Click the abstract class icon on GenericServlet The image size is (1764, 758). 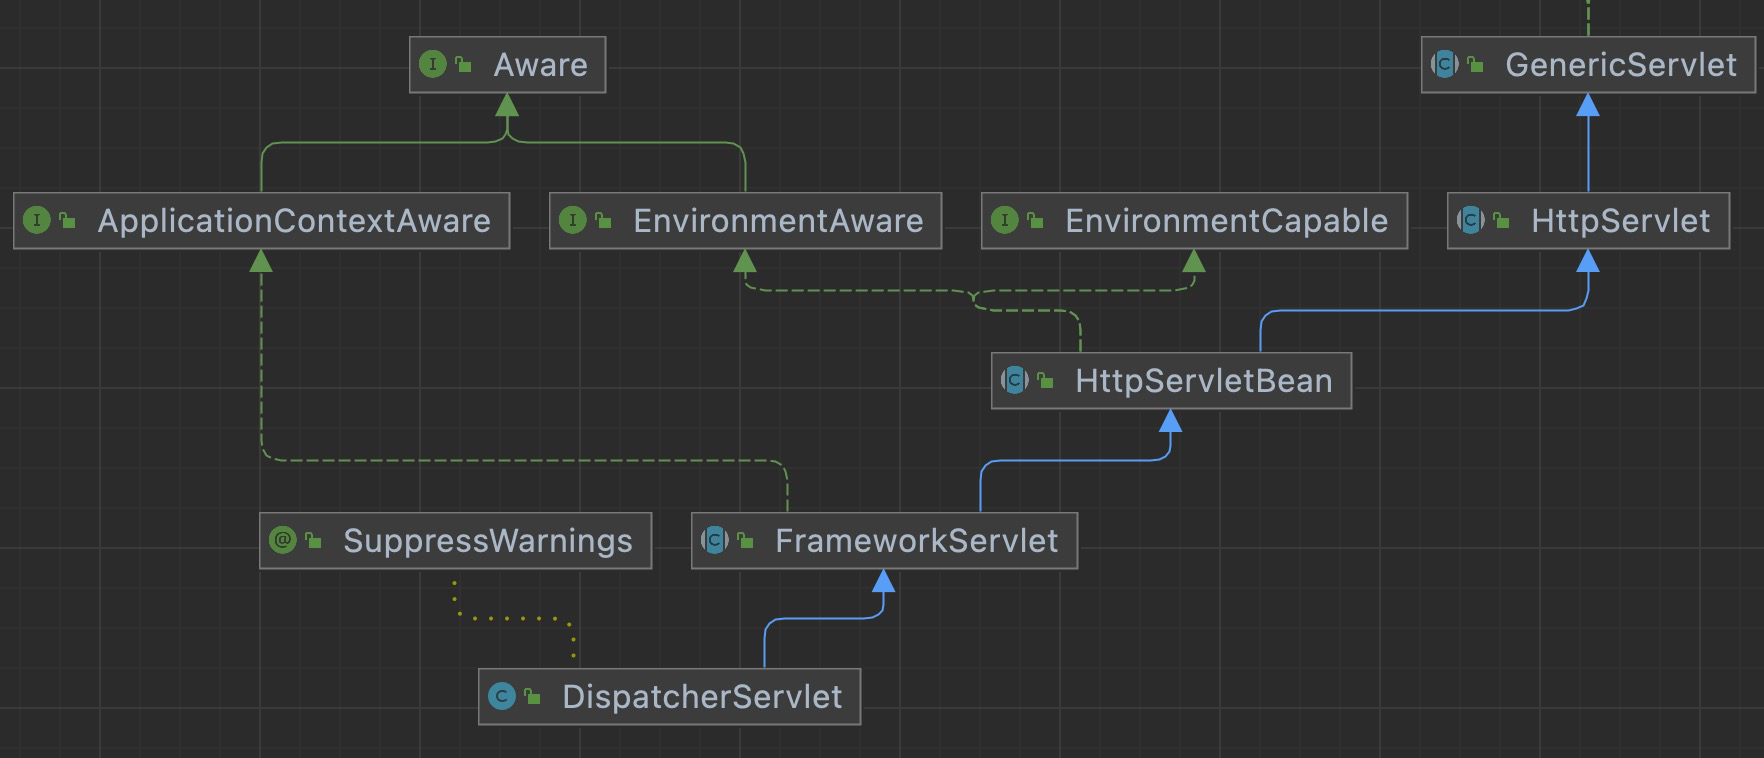click(x=1444, y=65)
